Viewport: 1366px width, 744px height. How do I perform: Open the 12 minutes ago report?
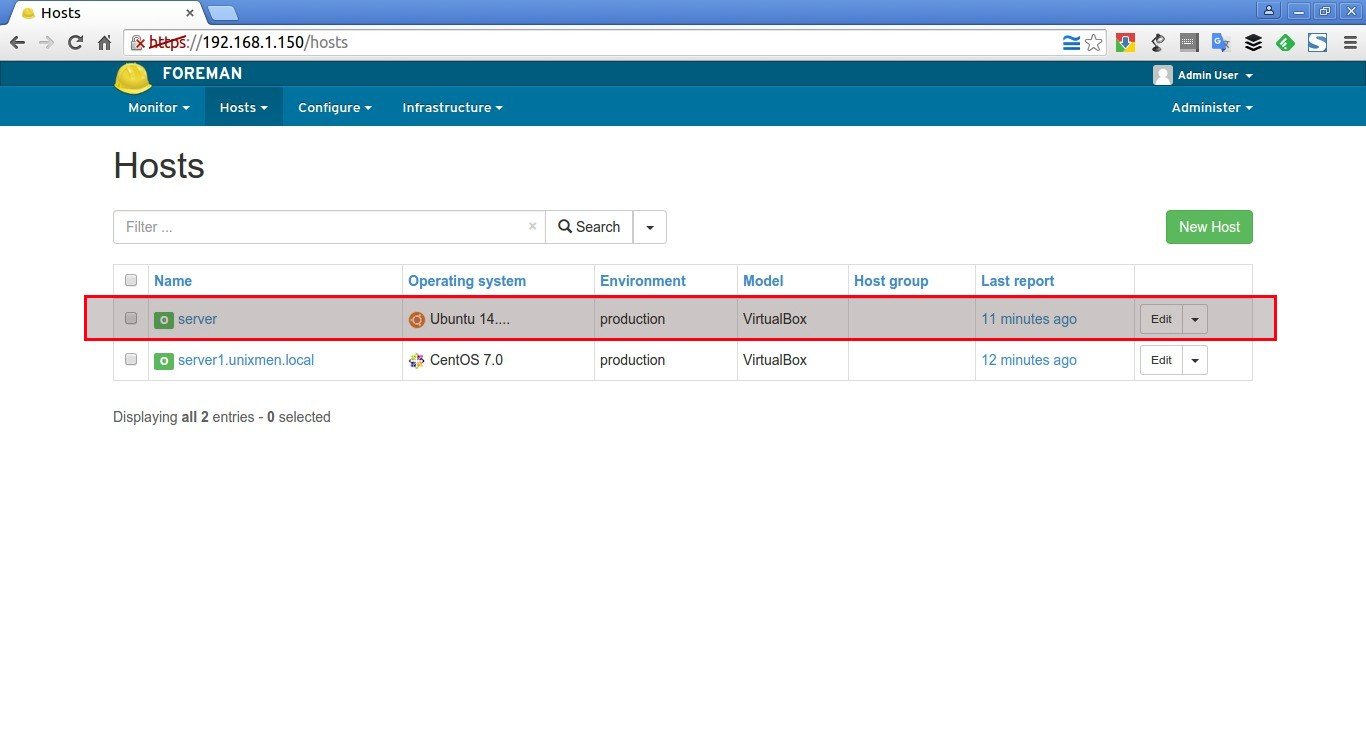[1029, 360]
